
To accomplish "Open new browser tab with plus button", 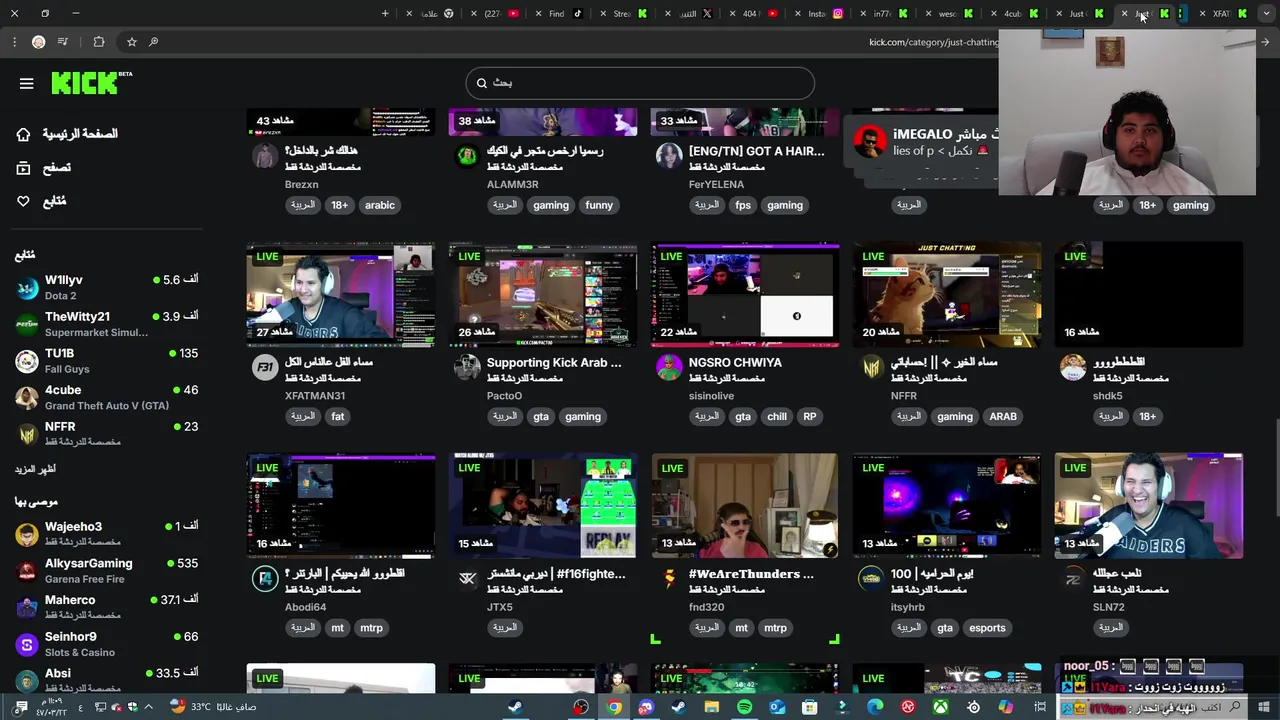I will click(x=385, y=13).
